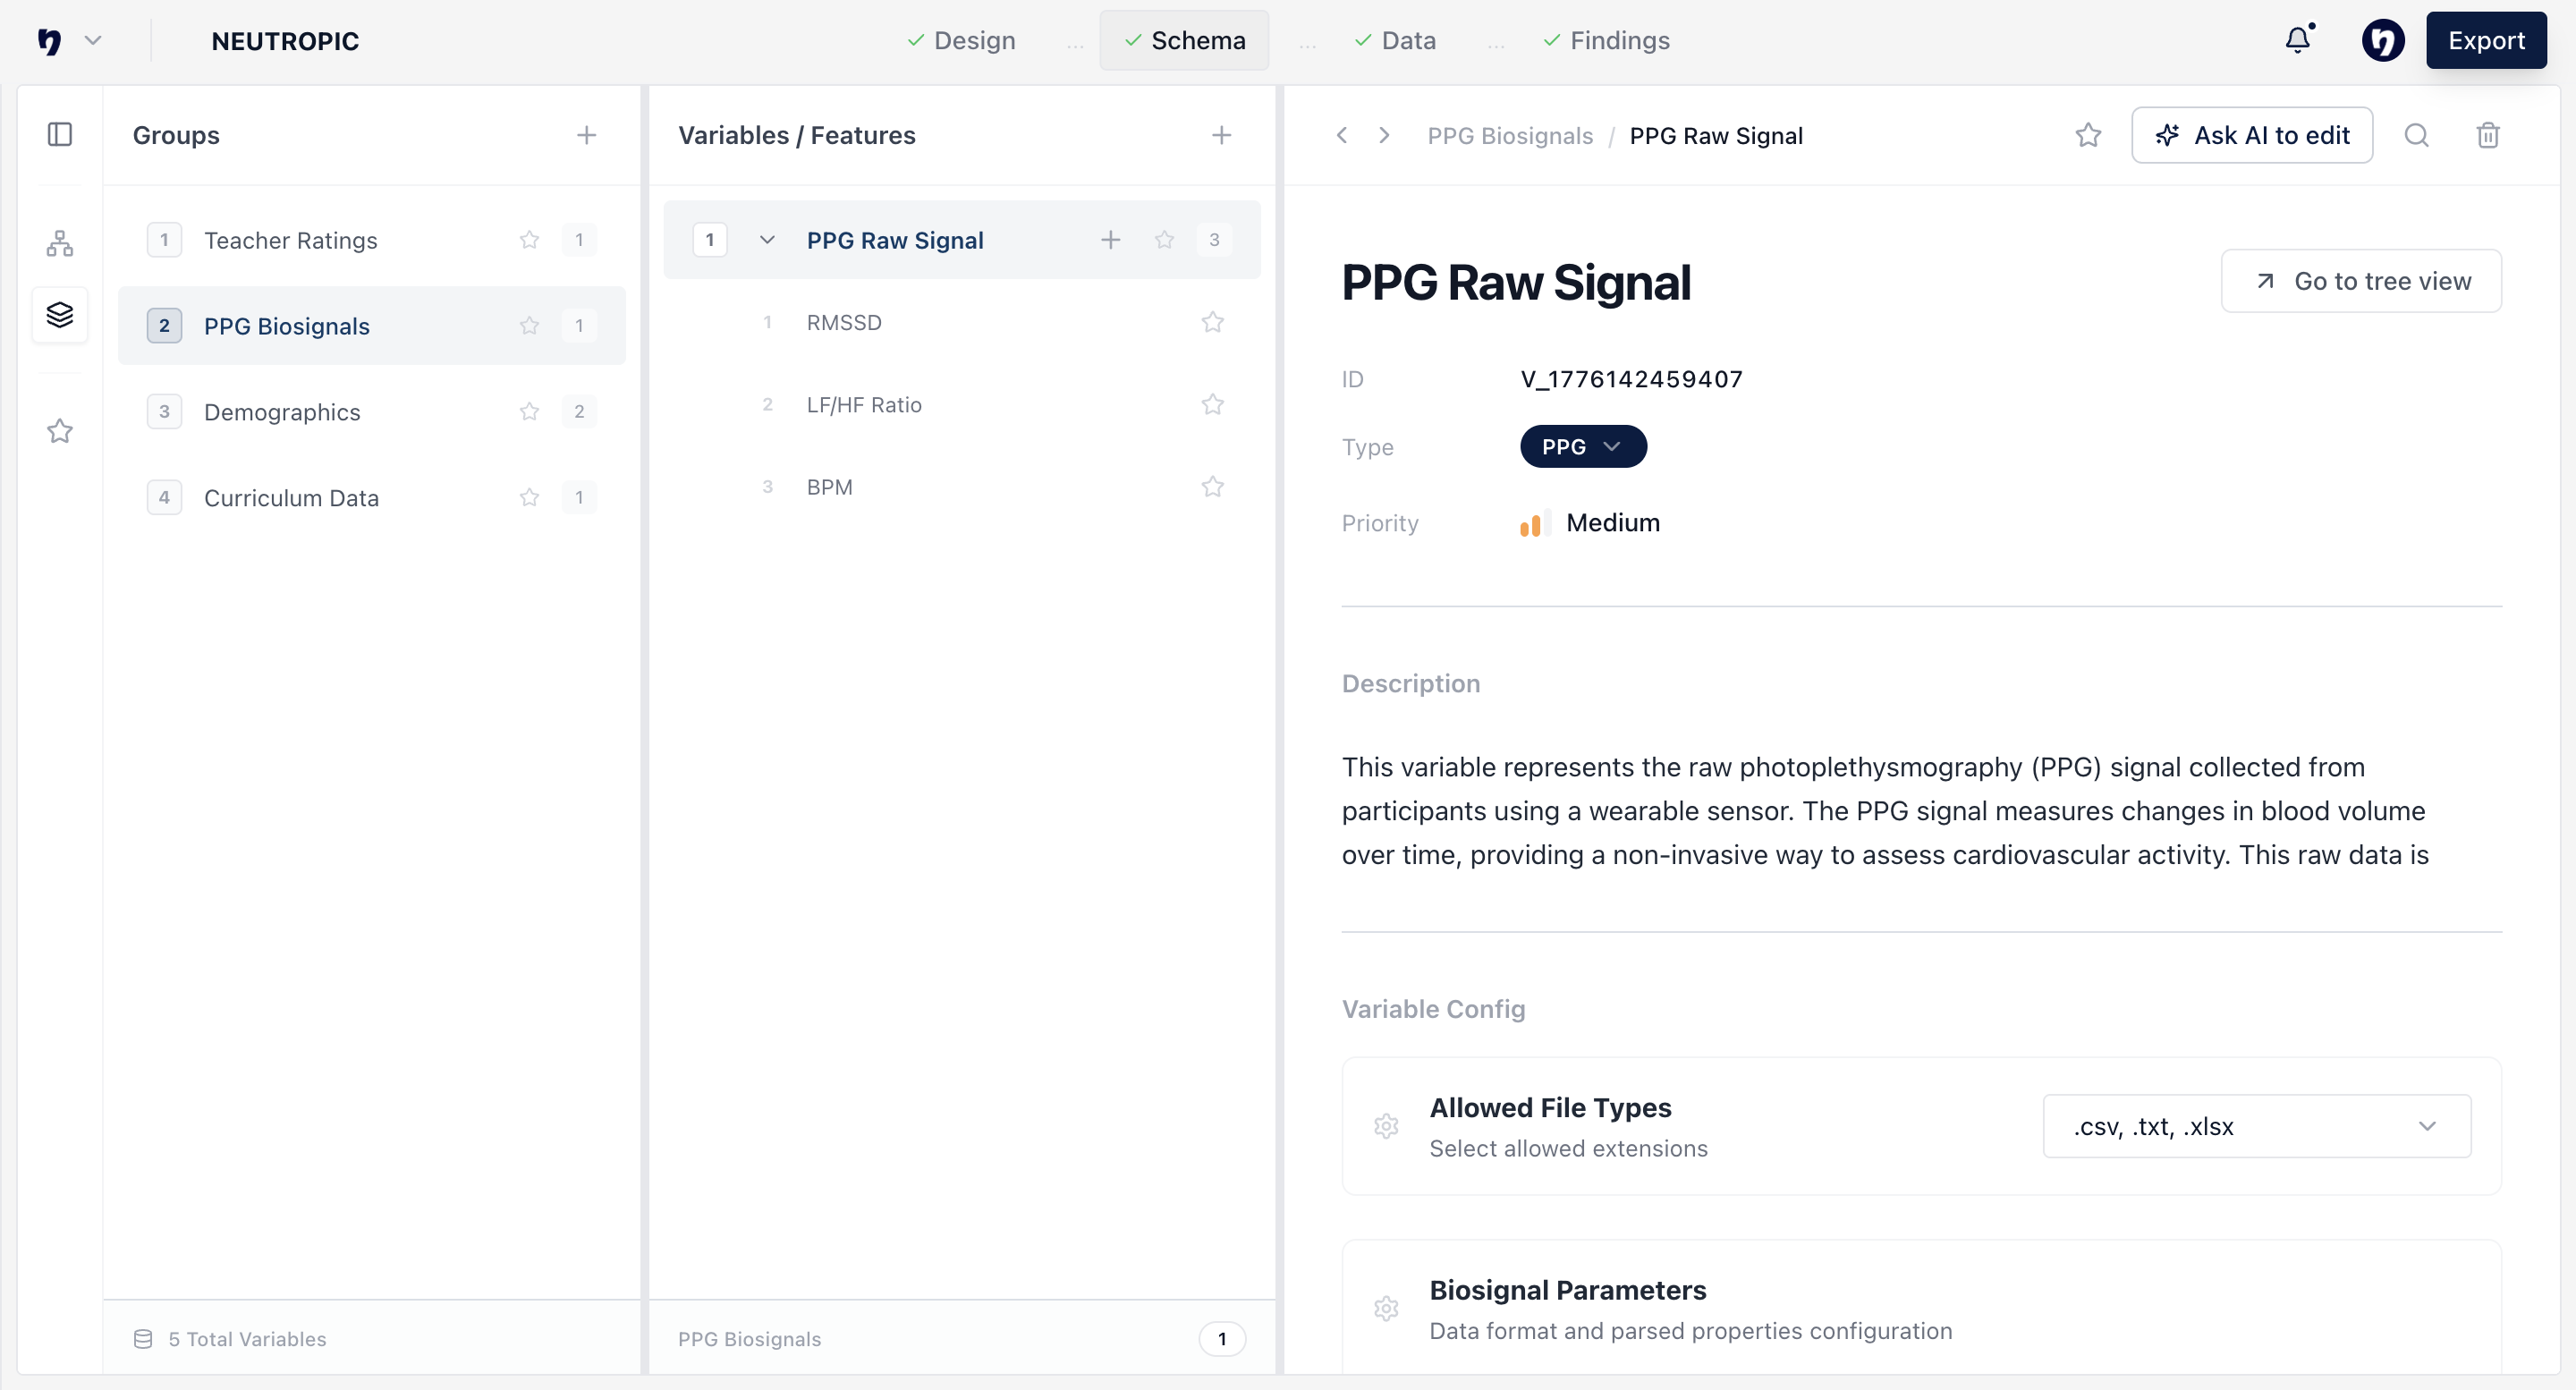
Task: Open the notifications bell
Action: pyautogui.click(x=2298, y=40)
